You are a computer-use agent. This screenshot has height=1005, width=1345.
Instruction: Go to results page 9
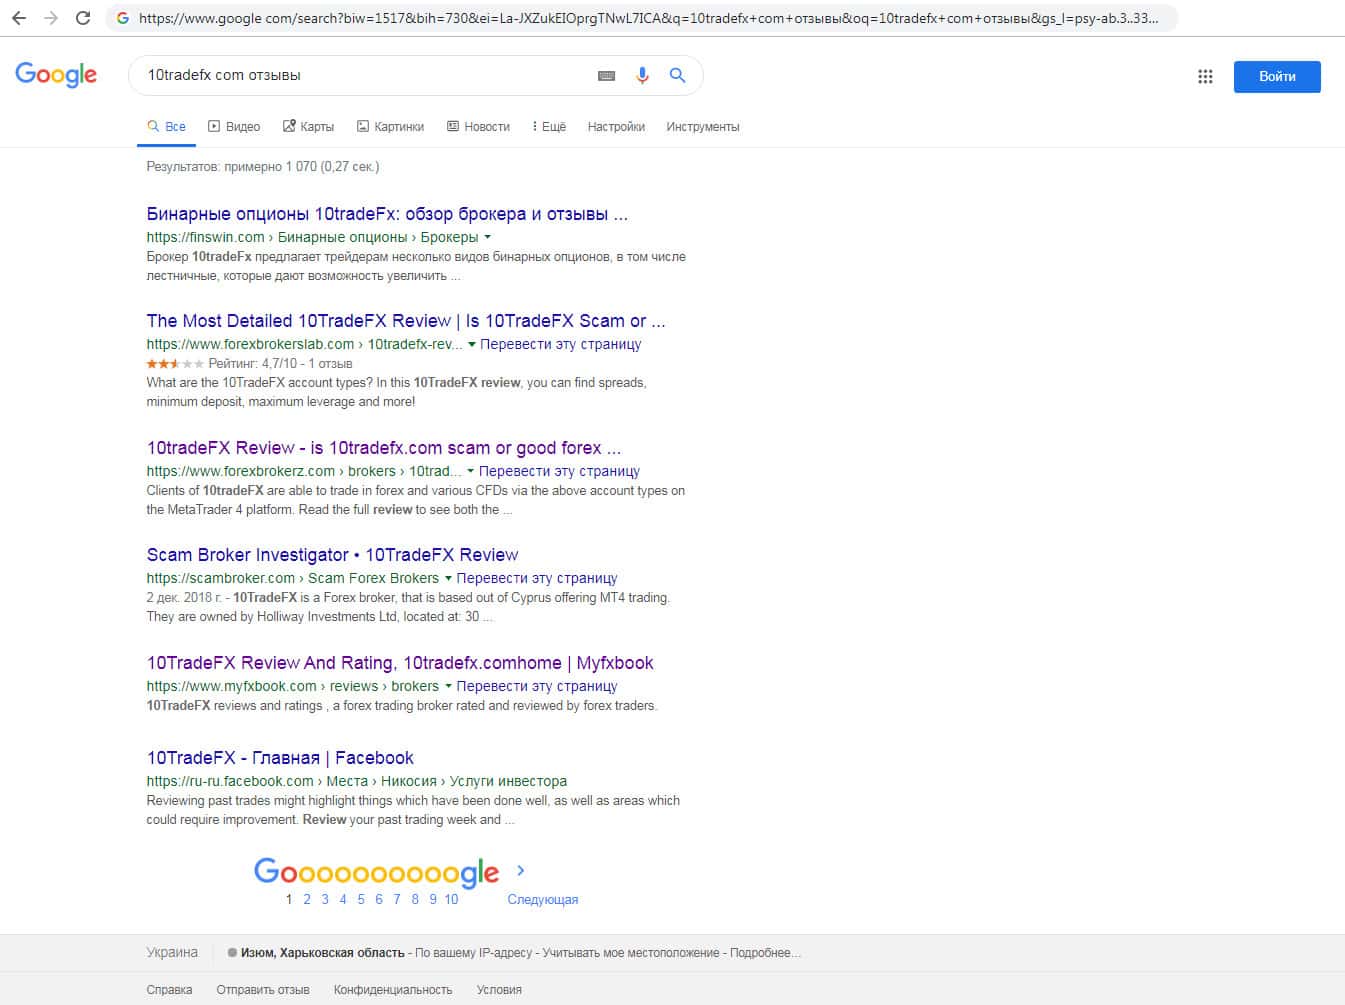pyautogui.click(x=433, y=899)
